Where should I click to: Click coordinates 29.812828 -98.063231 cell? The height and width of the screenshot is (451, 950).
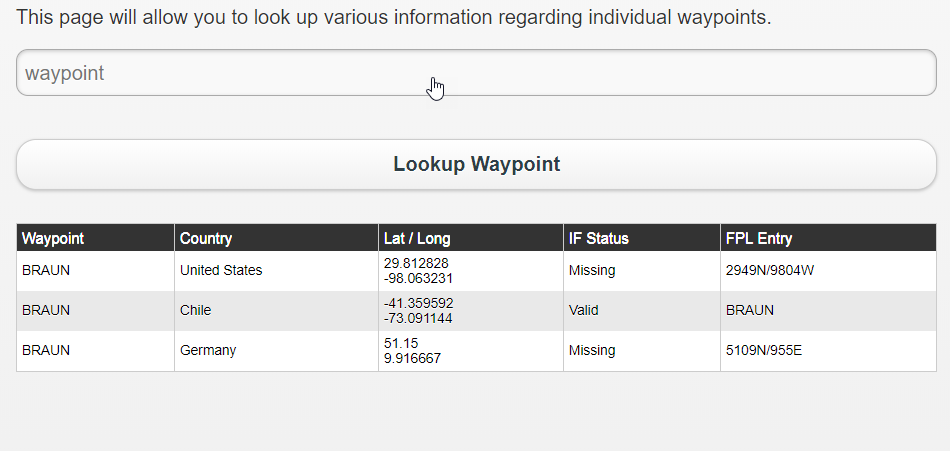point(418,271)
